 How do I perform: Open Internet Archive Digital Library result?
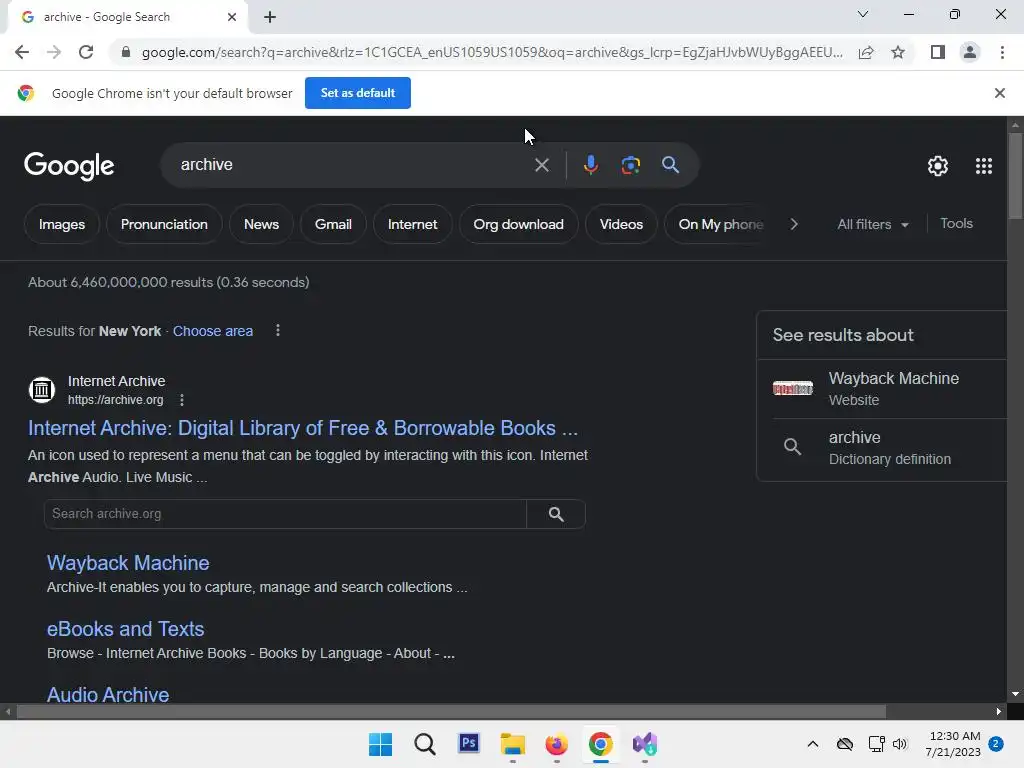coord(303,428)
